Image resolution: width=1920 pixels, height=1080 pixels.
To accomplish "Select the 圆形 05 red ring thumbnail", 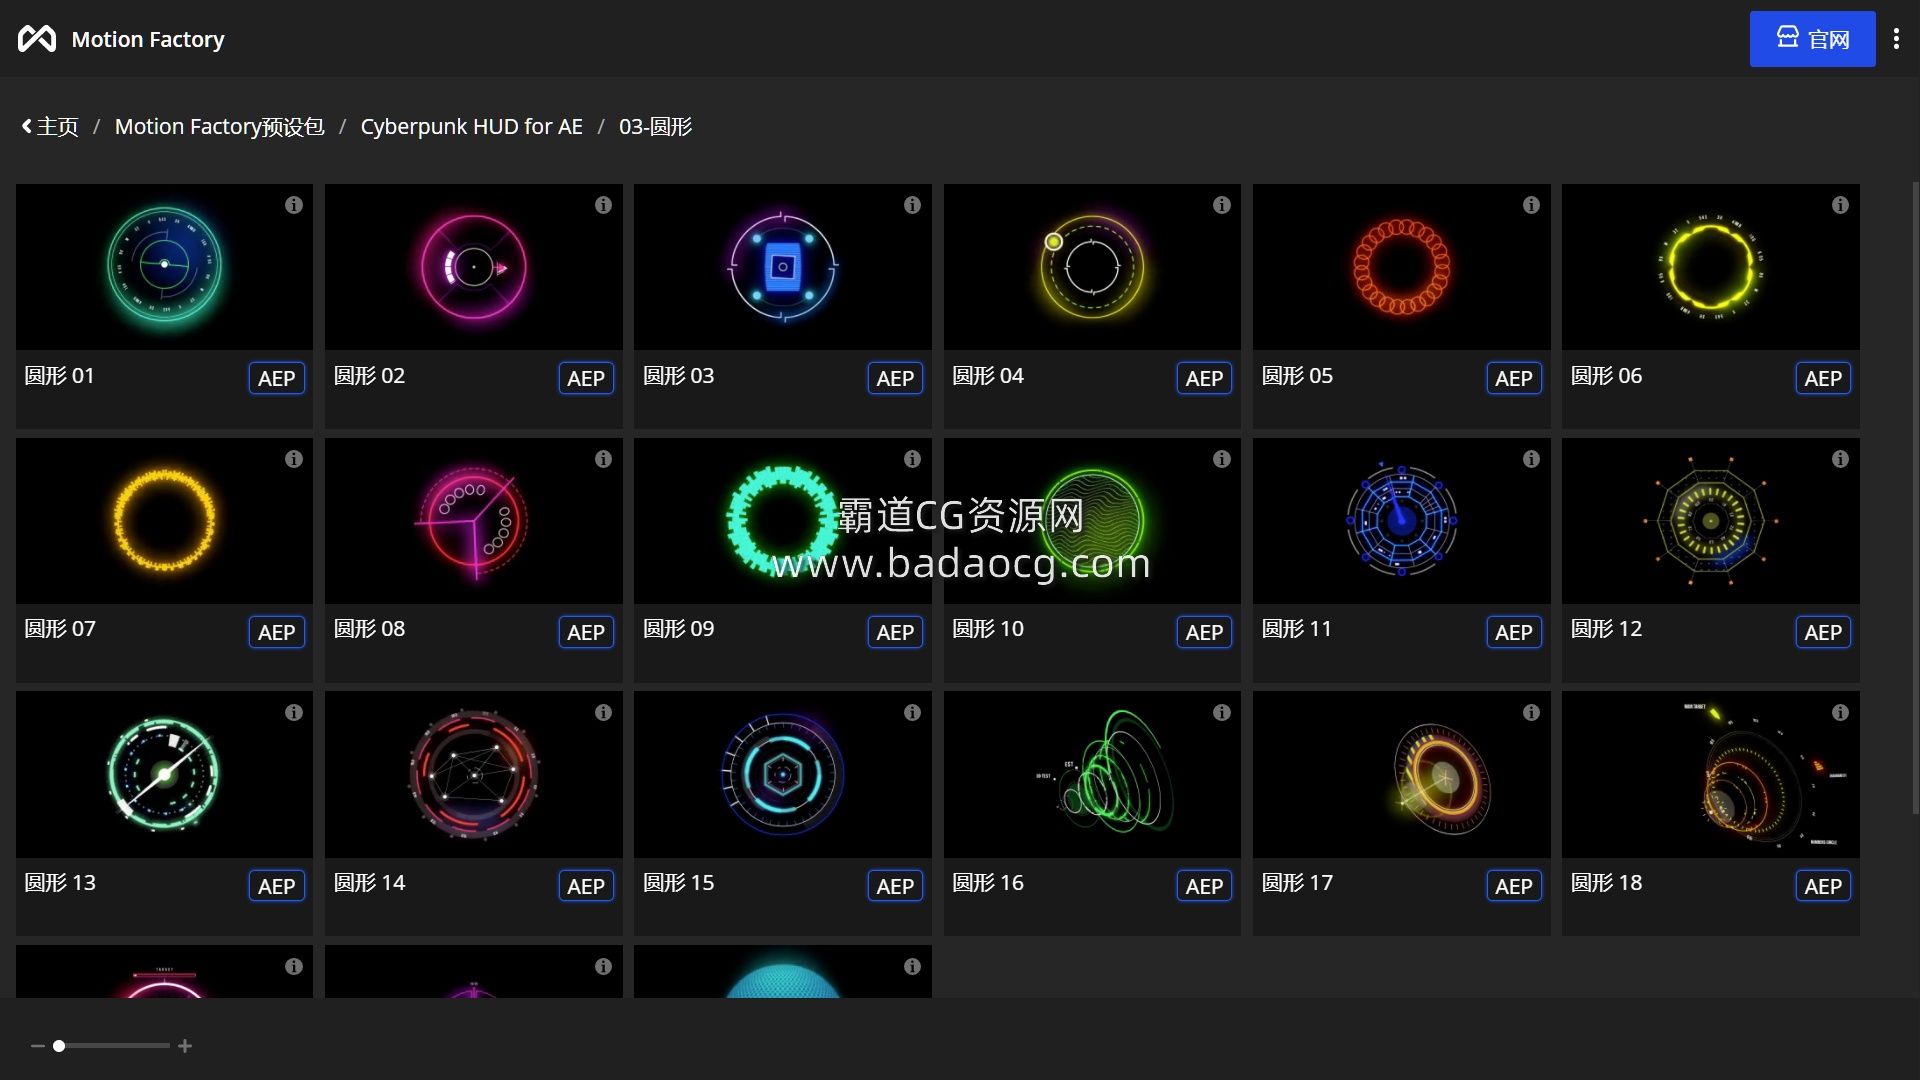I will 1401,267.
